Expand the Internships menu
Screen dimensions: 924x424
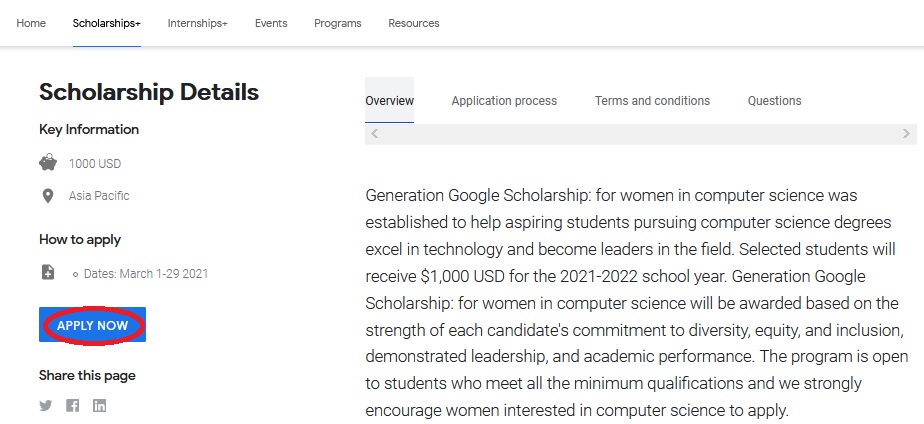[x=197, y=23]
